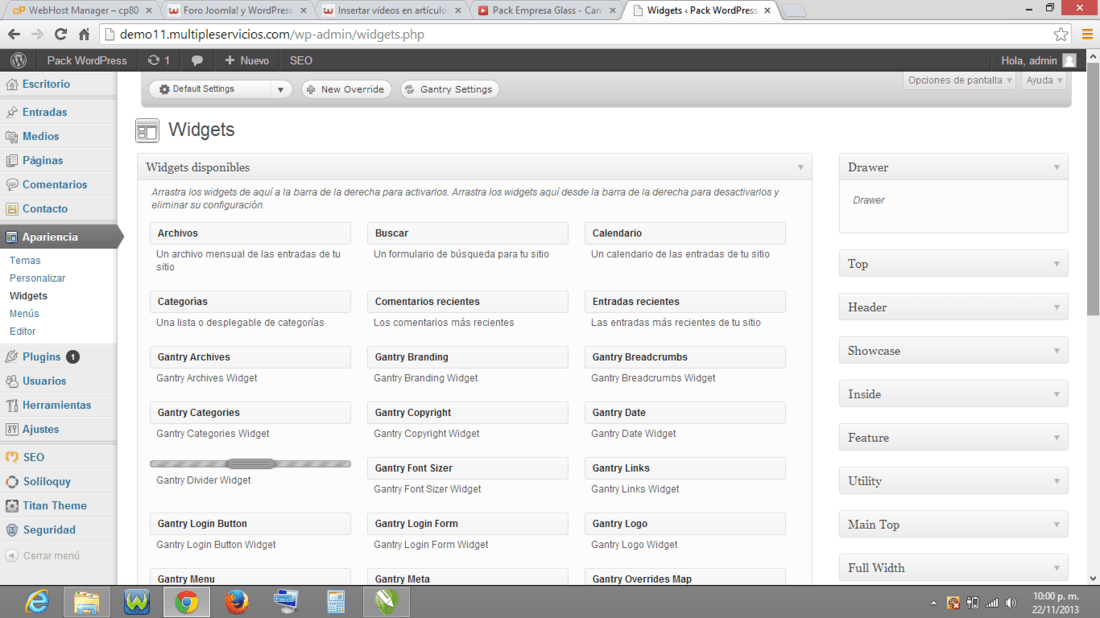Screen dimensions: 1100x618
Task: Click the Widgets page heading icon
Action: coord(147,130)
